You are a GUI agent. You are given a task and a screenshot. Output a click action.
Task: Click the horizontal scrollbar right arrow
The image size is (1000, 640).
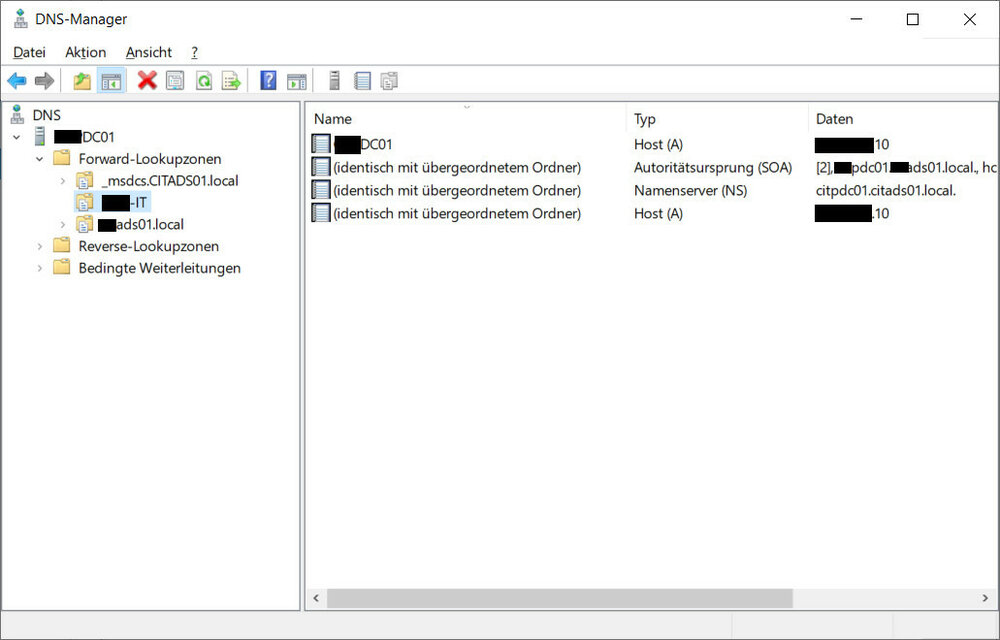[988, 598]
